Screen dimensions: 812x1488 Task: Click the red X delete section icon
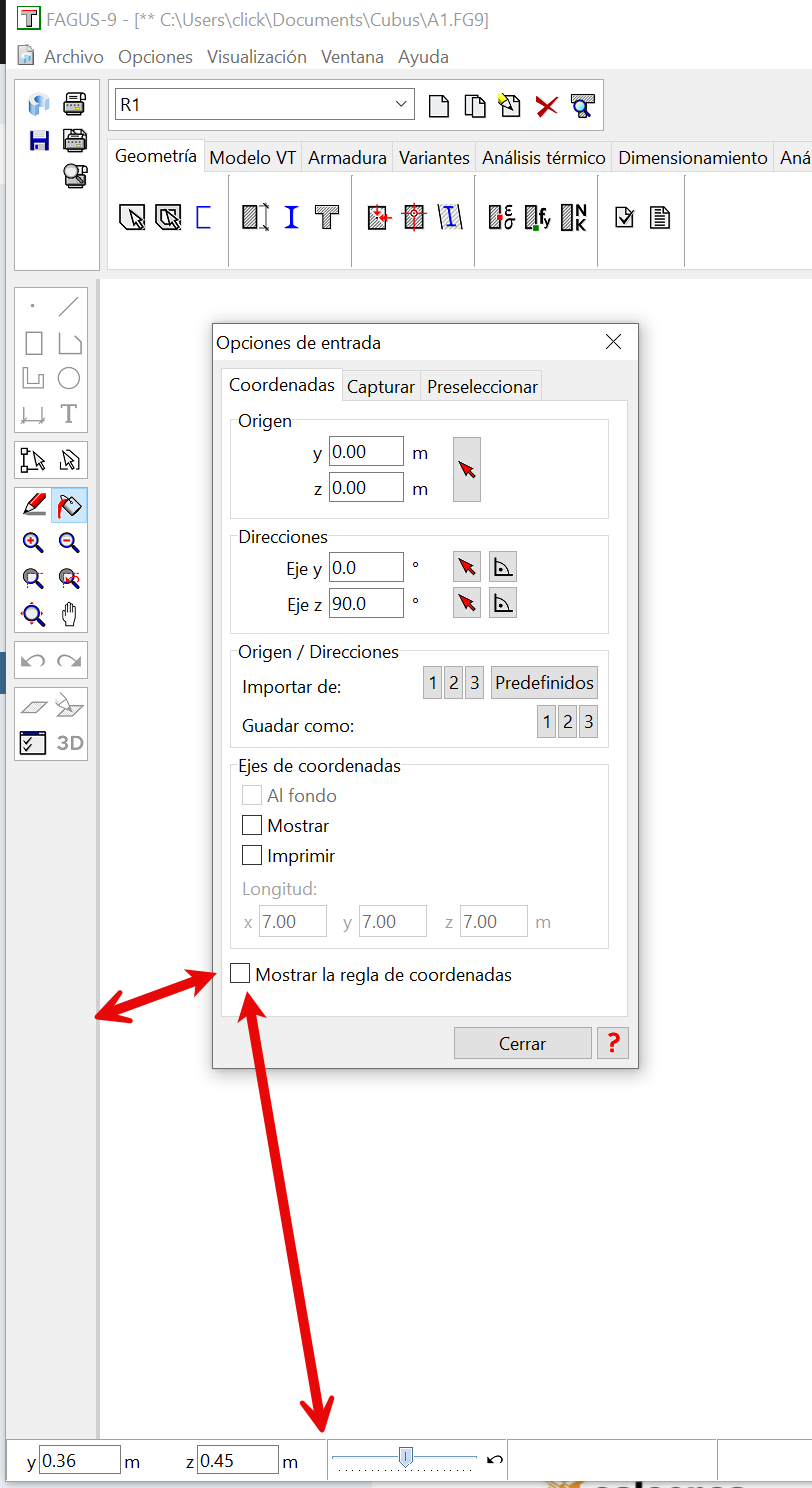(546, 106)
